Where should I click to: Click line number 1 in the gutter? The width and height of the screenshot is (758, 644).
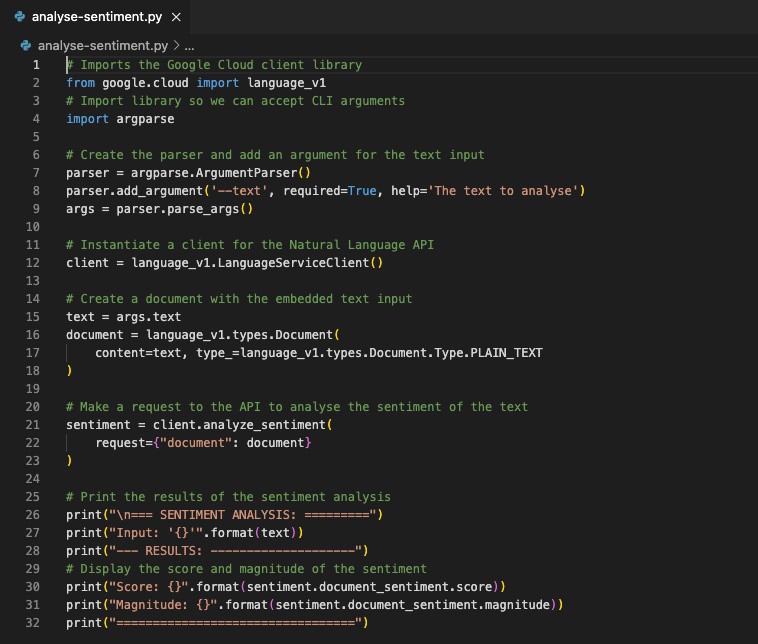click(36, 65)
